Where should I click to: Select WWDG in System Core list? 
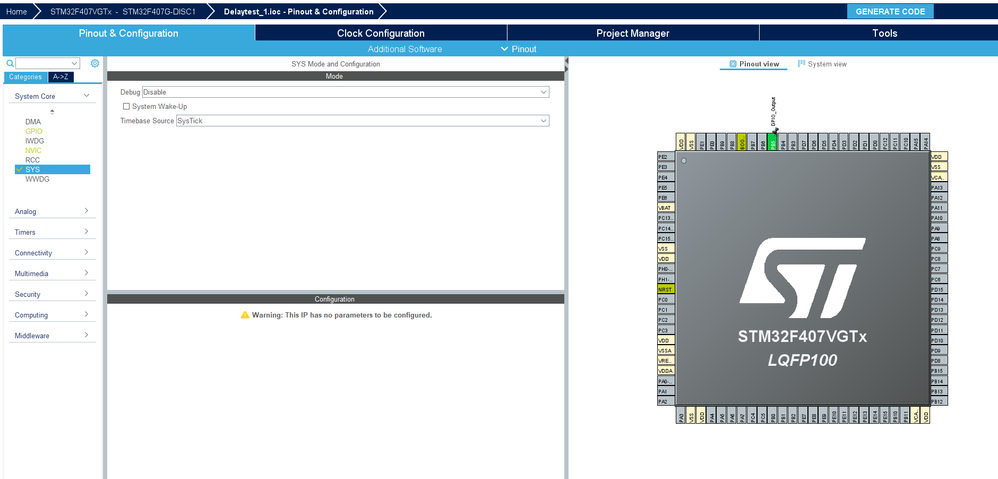[38, 179]
